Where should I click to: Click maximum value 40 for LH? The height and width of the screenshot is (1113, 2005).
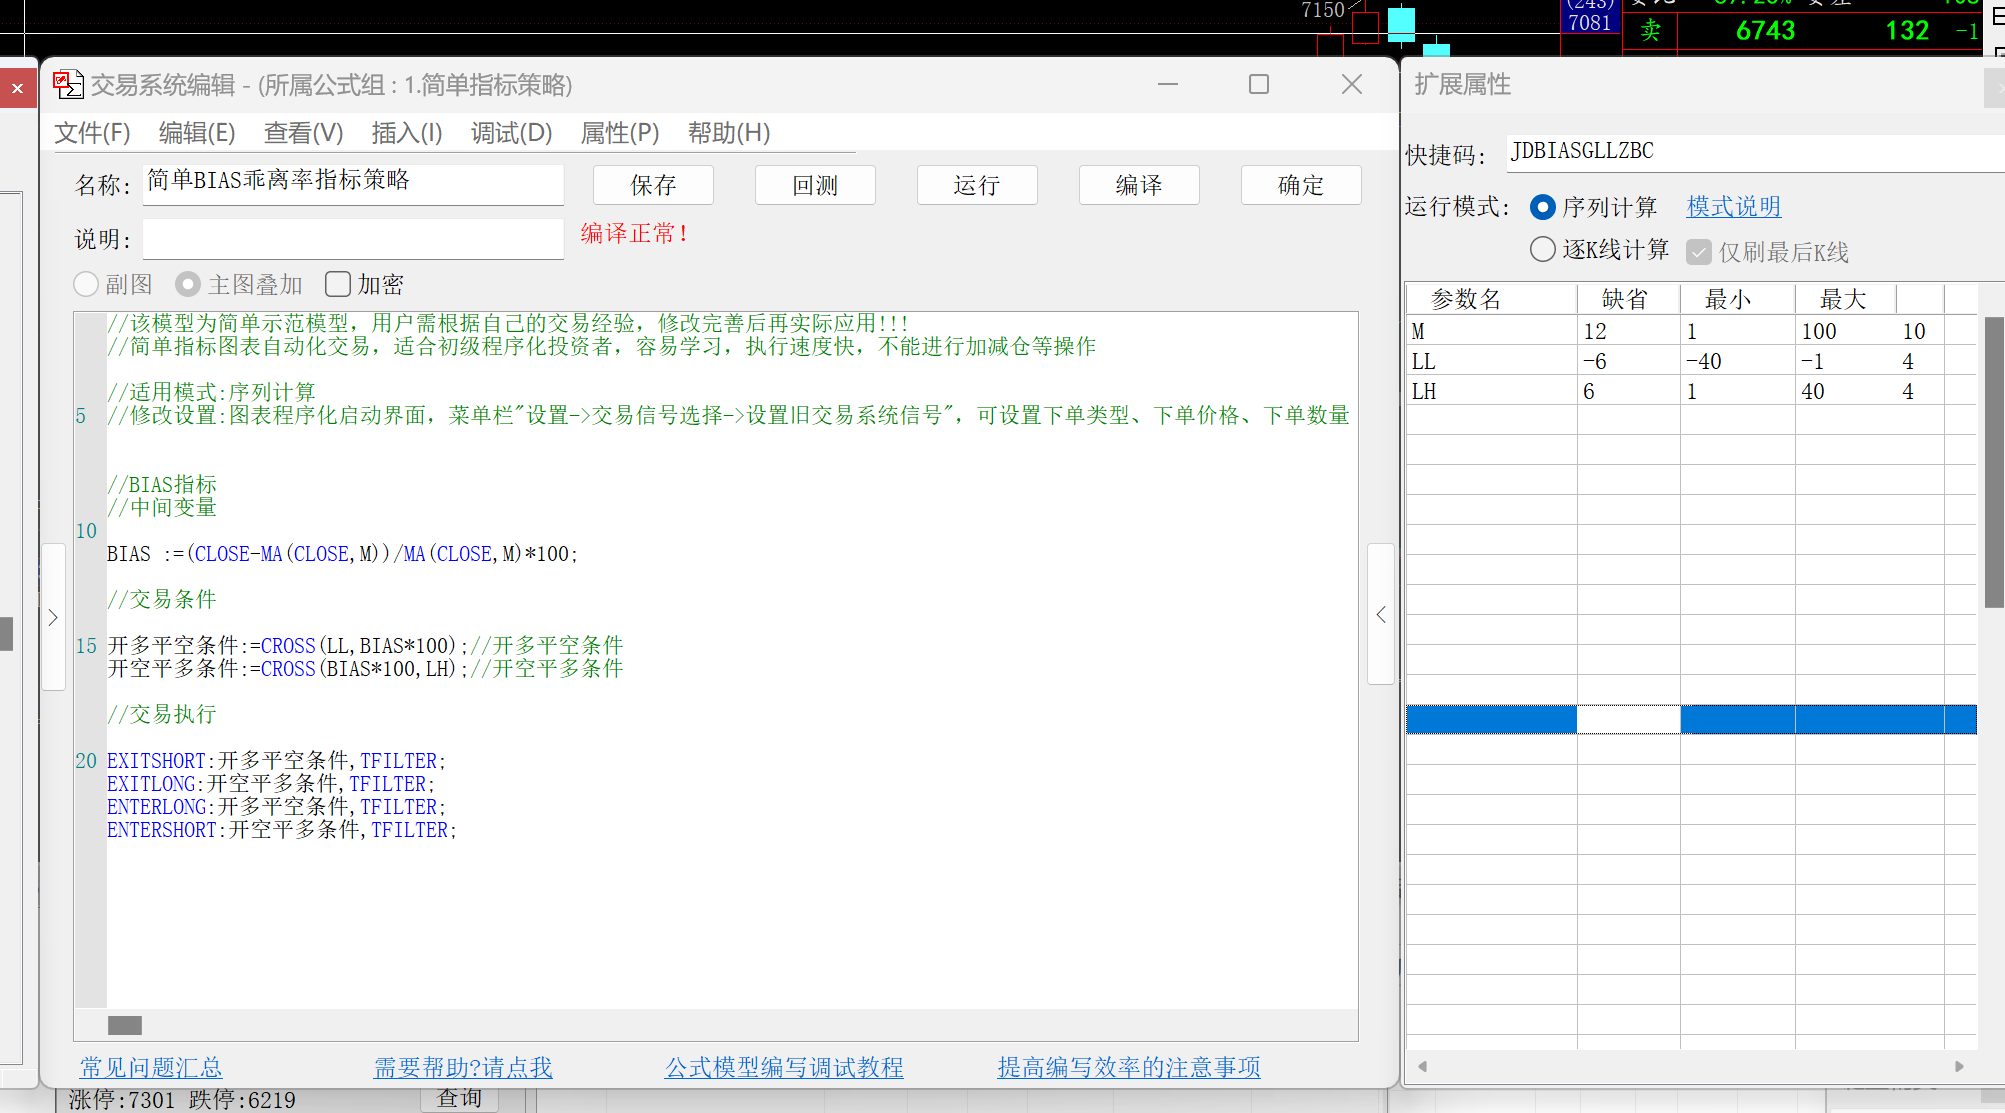coord(1845,391)
